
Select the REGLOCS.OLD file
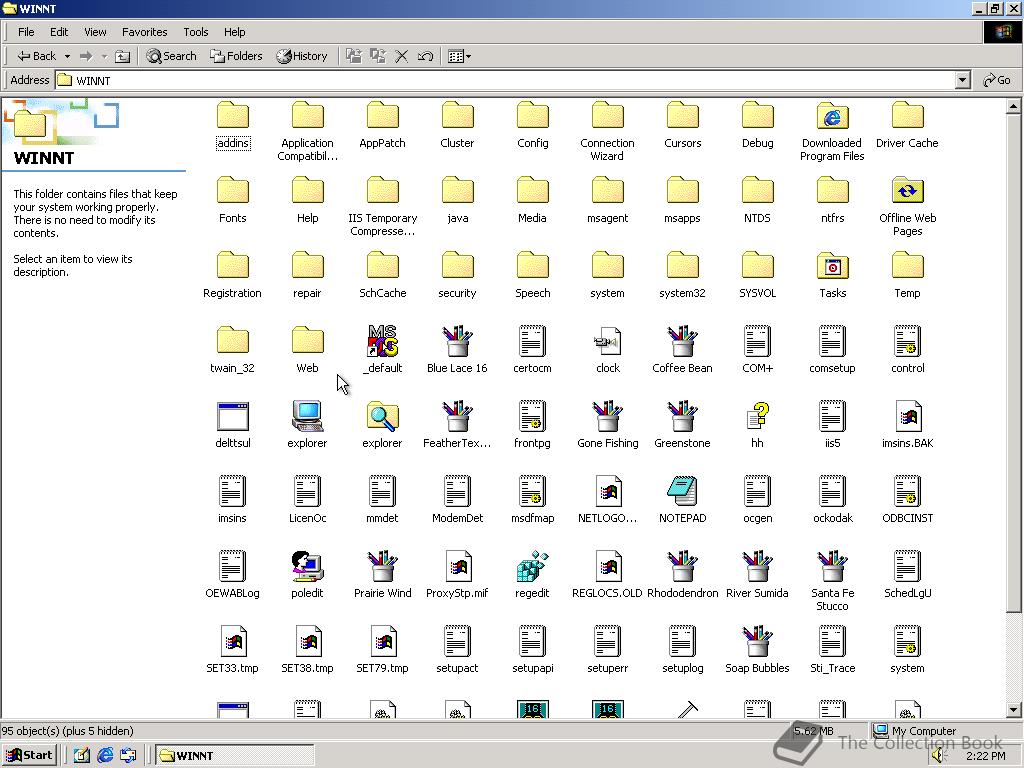(x=607, y=566)
